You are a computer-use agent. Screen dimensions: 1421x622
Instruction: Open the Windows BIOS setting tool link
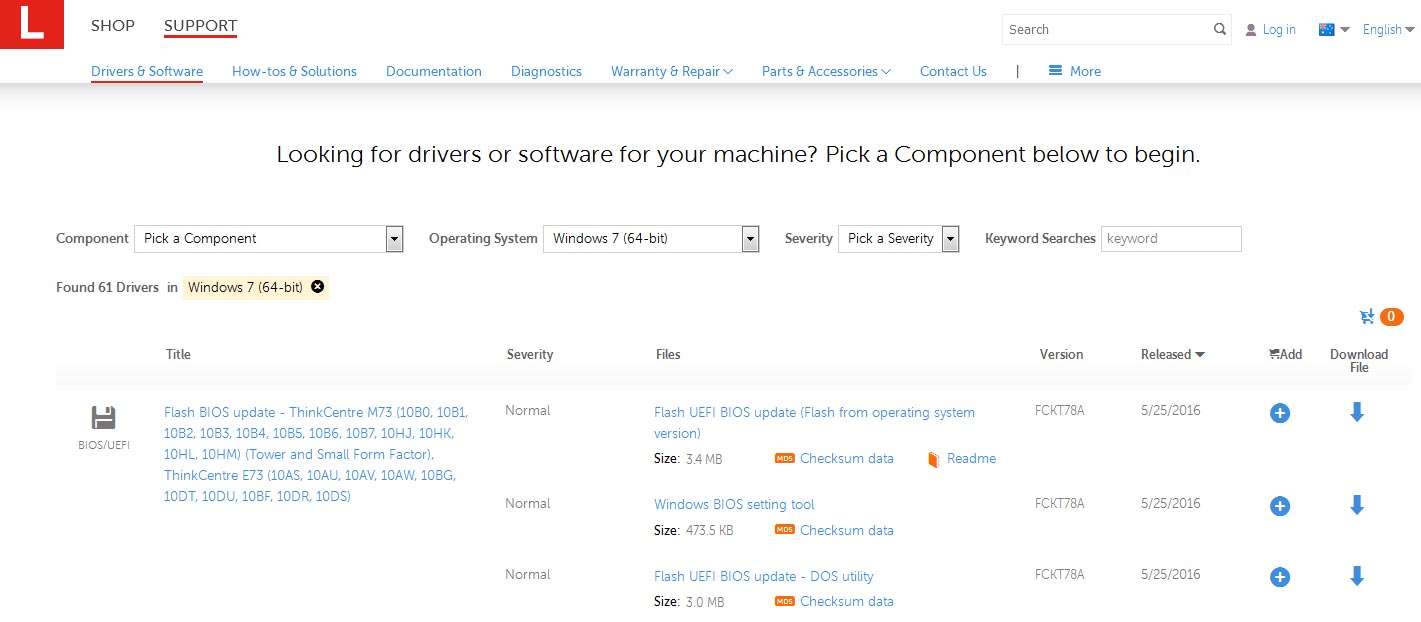tap(734, 505)
